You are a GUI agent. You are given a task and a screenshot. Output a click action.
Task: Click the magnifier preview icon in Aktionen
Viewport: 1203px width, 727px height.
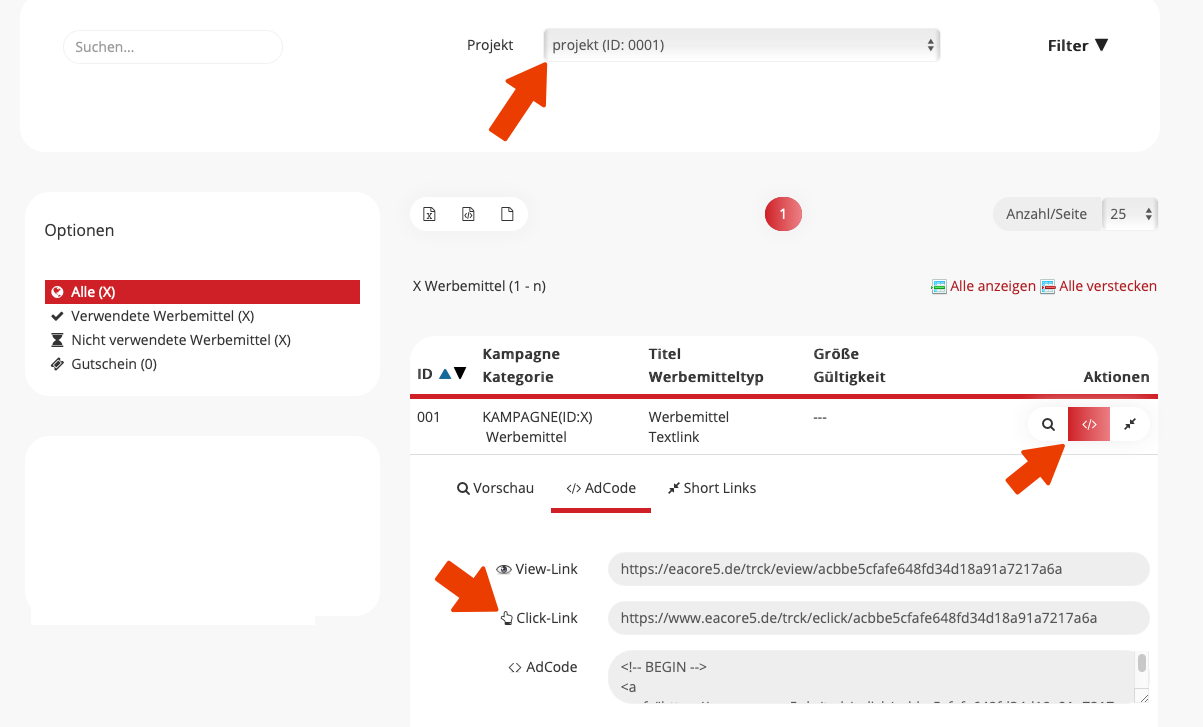[1048, 424]
